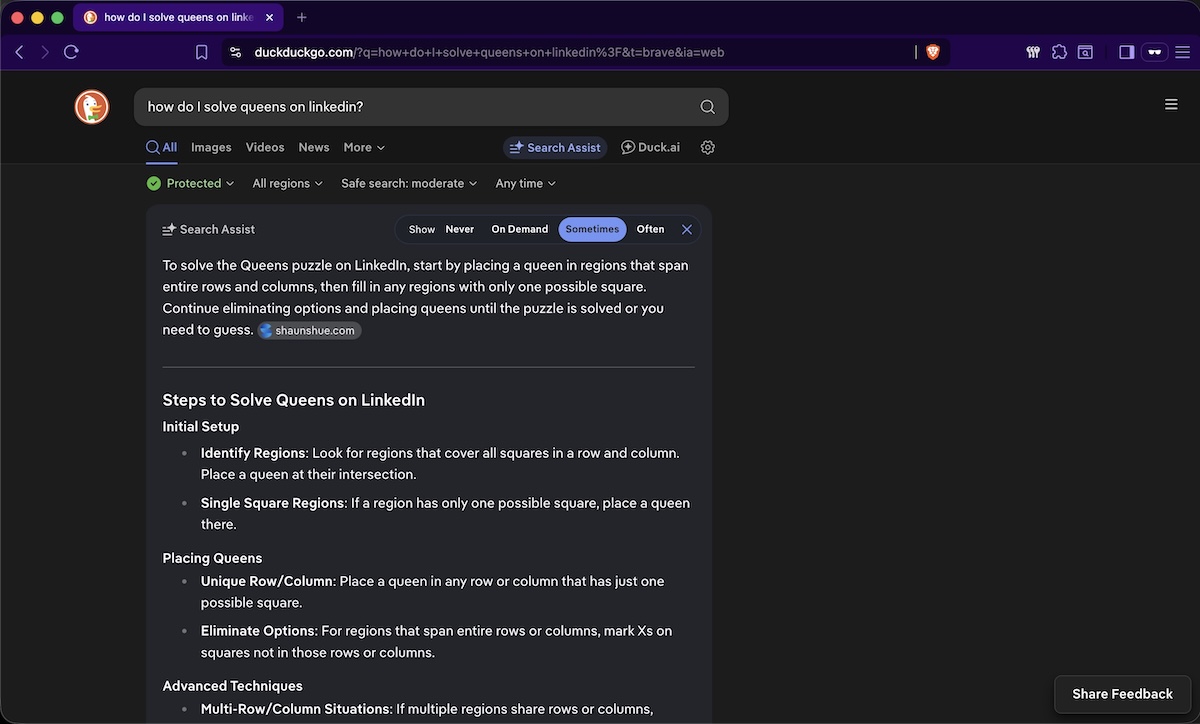The width and height of the screenshot is (1200, 724).
Task: Choose On Demand for Search Assist
Action: pyautogui.click(x=519, y=229)
